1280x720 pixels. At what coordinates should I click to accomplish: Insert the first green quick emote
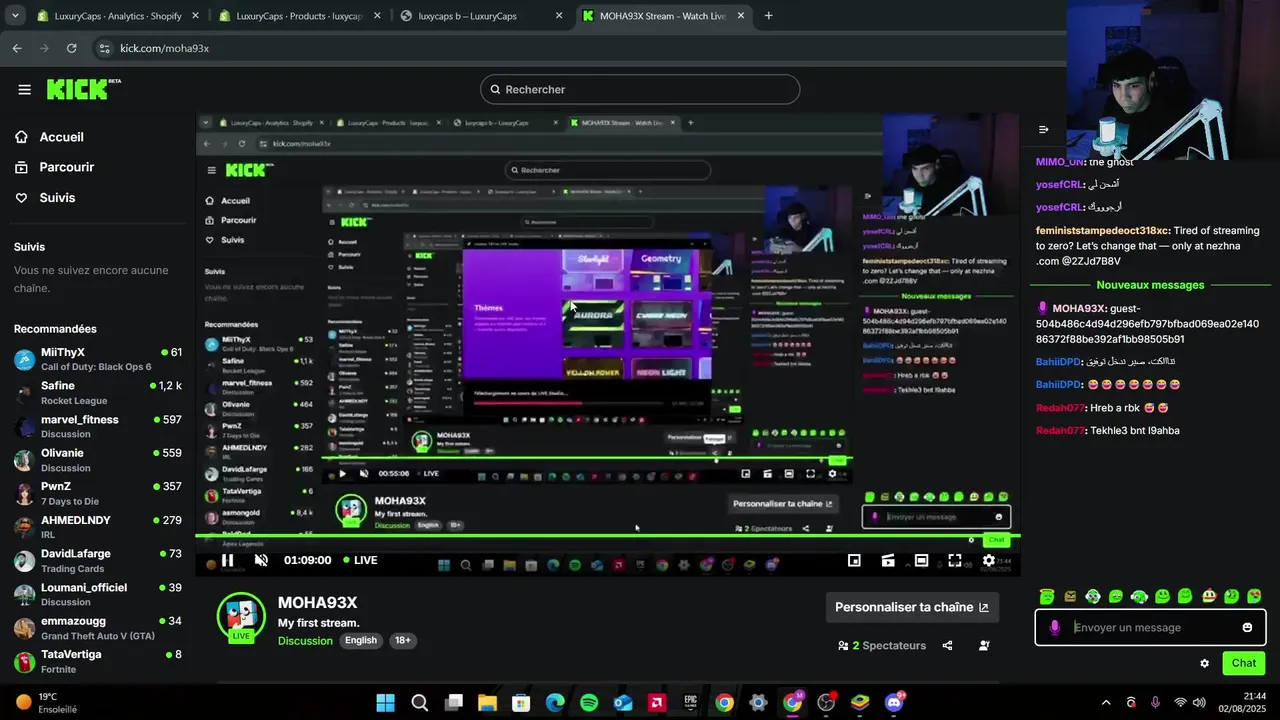[x=1047, y=597]
